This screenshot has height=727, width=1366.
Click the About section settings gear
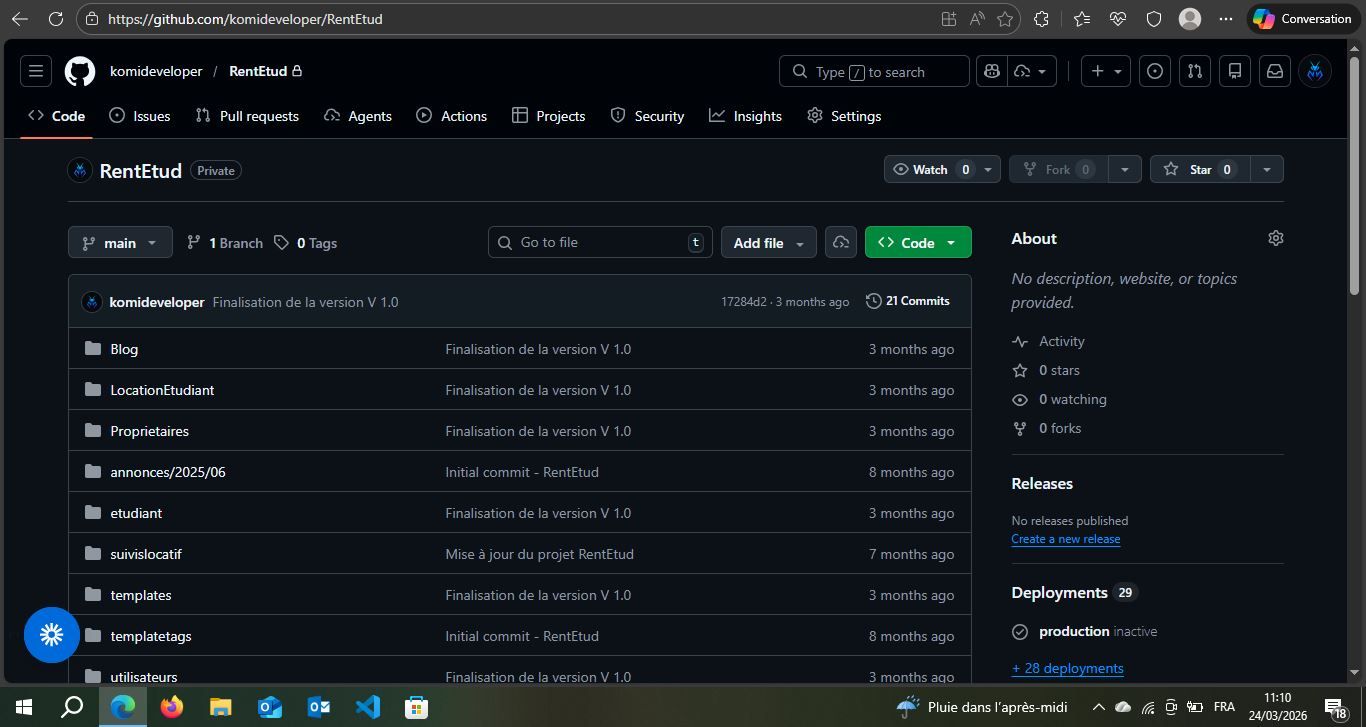1275,238
